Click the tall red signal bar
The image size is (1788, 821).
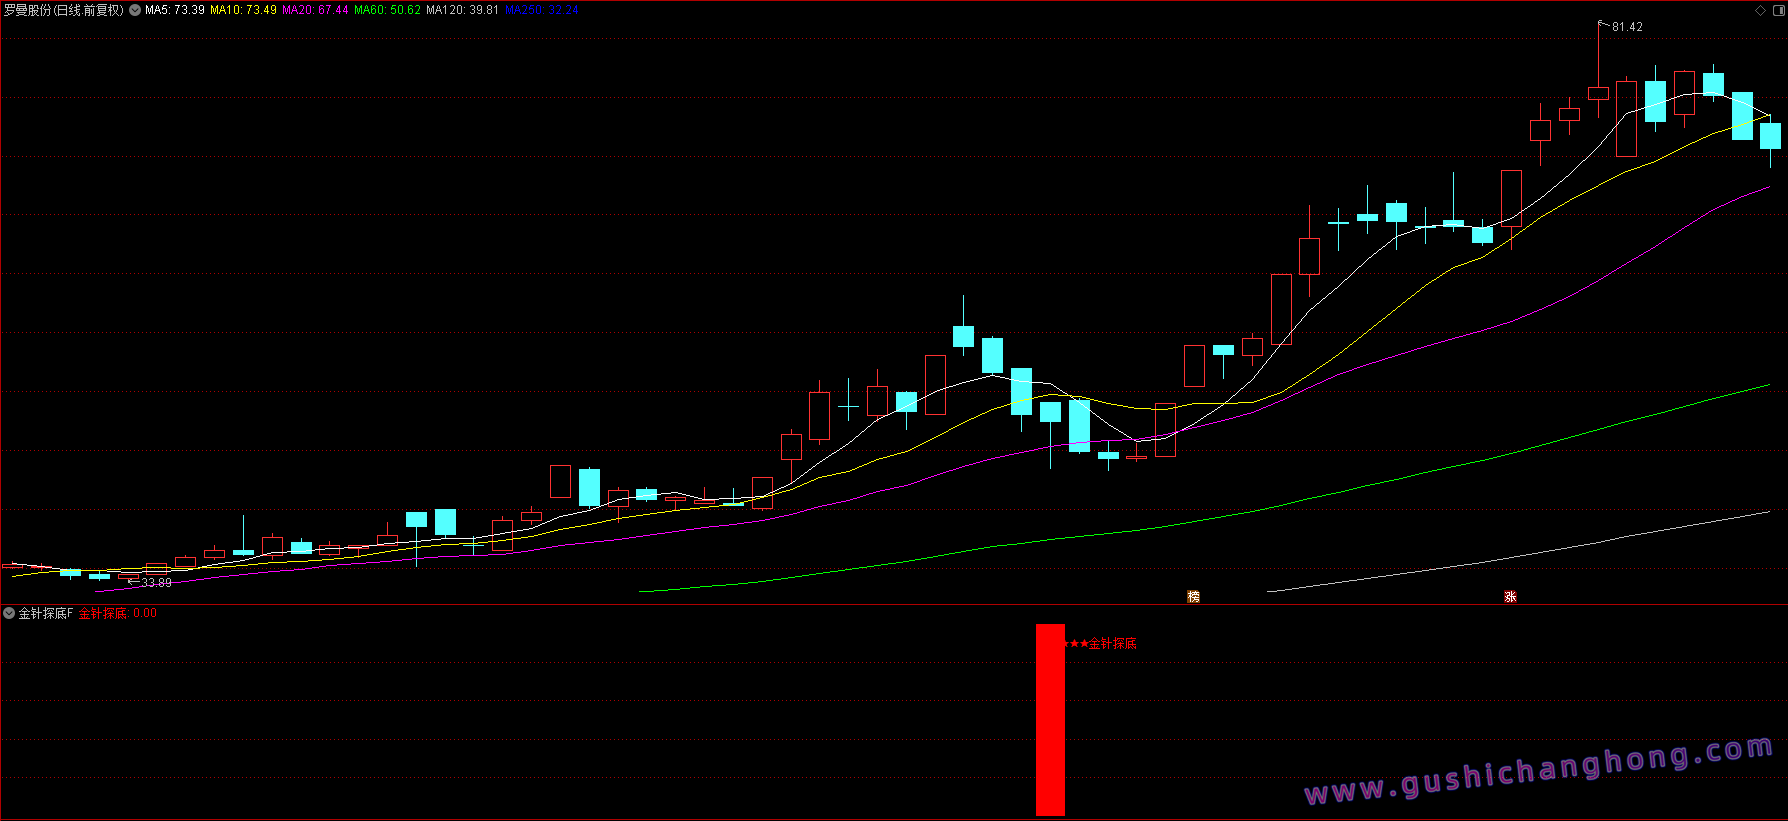coord(1050,720)
